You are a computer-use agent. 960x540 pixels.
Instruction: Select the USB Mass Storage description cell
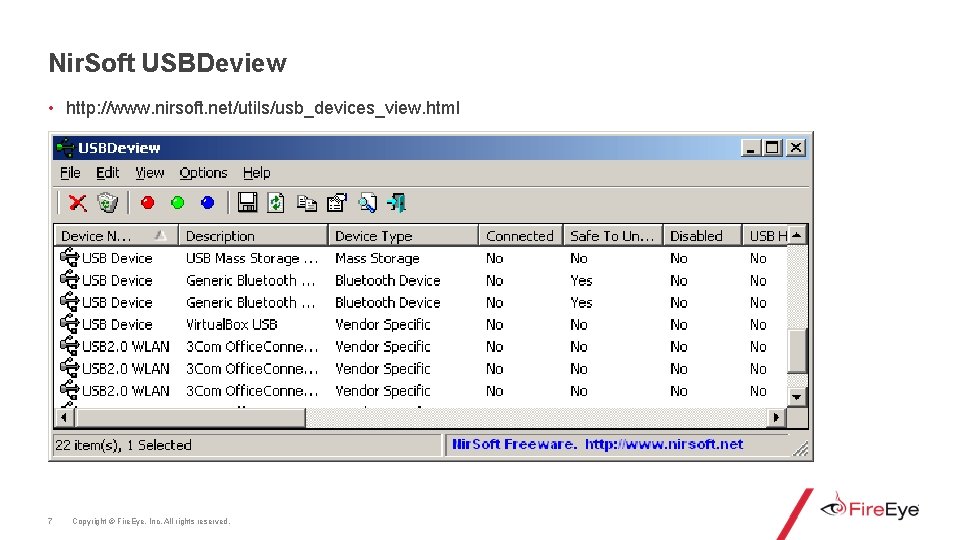coord(252,258)
